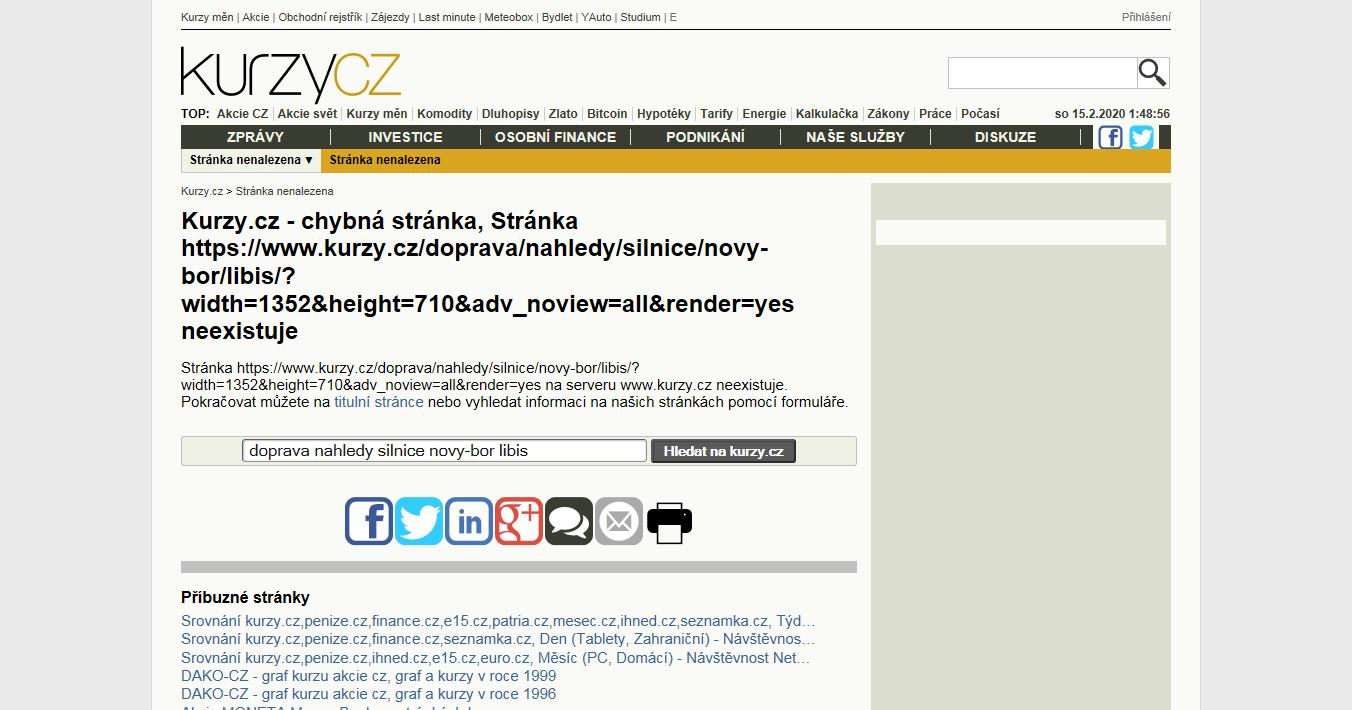Open Facebook icon in navigation bar
Image resolution: width=1352 pixels, height=710 pixels.
point(1110,137)
